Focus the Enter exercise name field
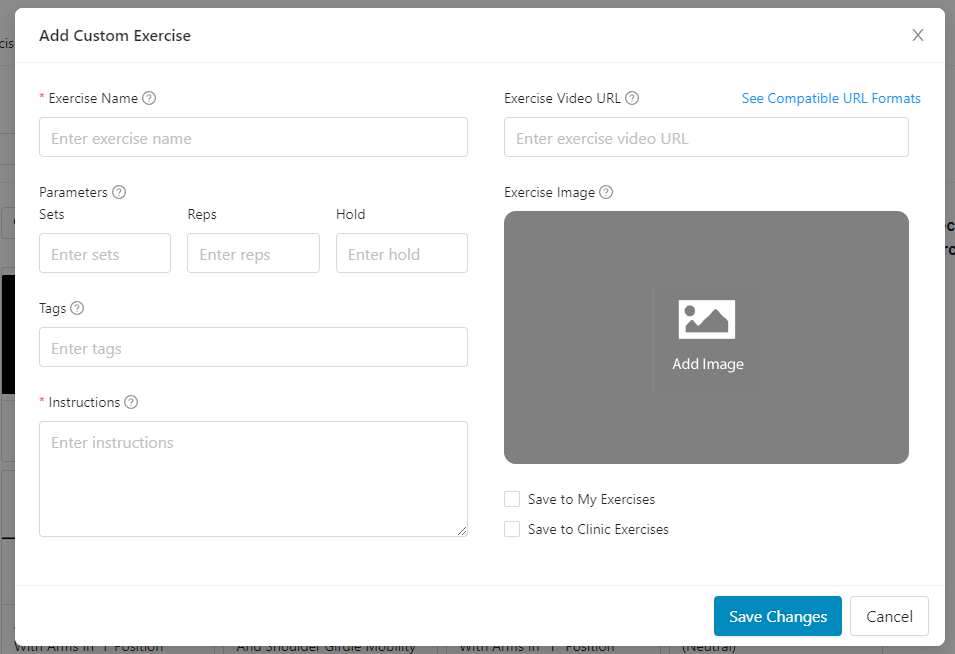This screenshot has width=955, height=654. pos(253,138)
